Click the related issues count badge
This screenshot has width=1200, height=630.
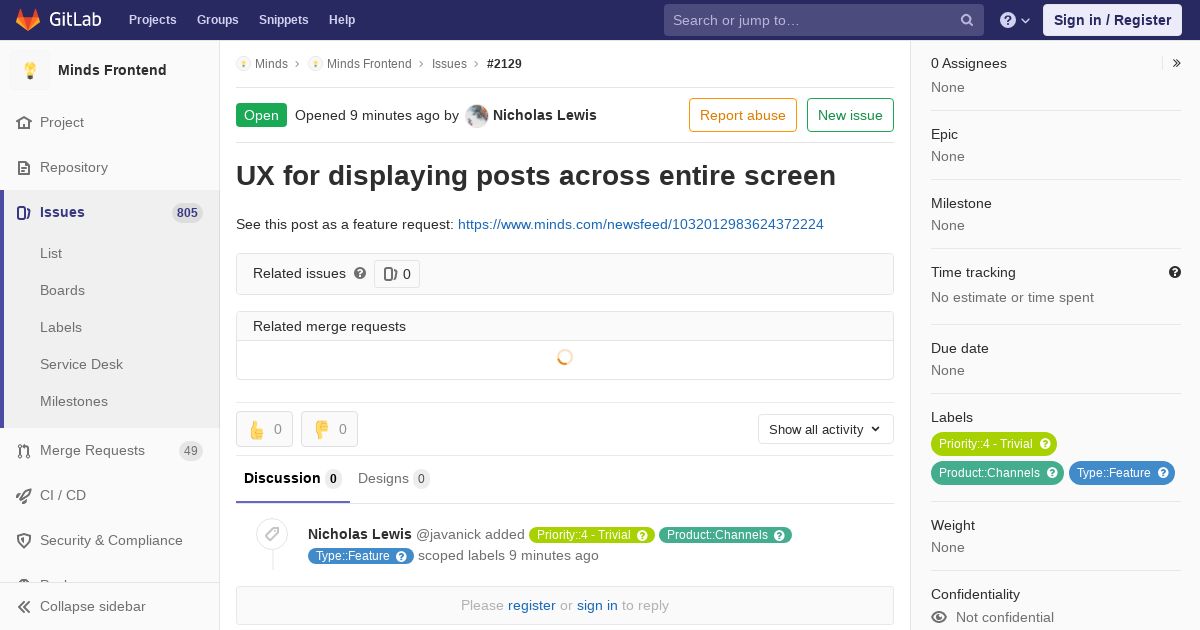tap(397, 274)
